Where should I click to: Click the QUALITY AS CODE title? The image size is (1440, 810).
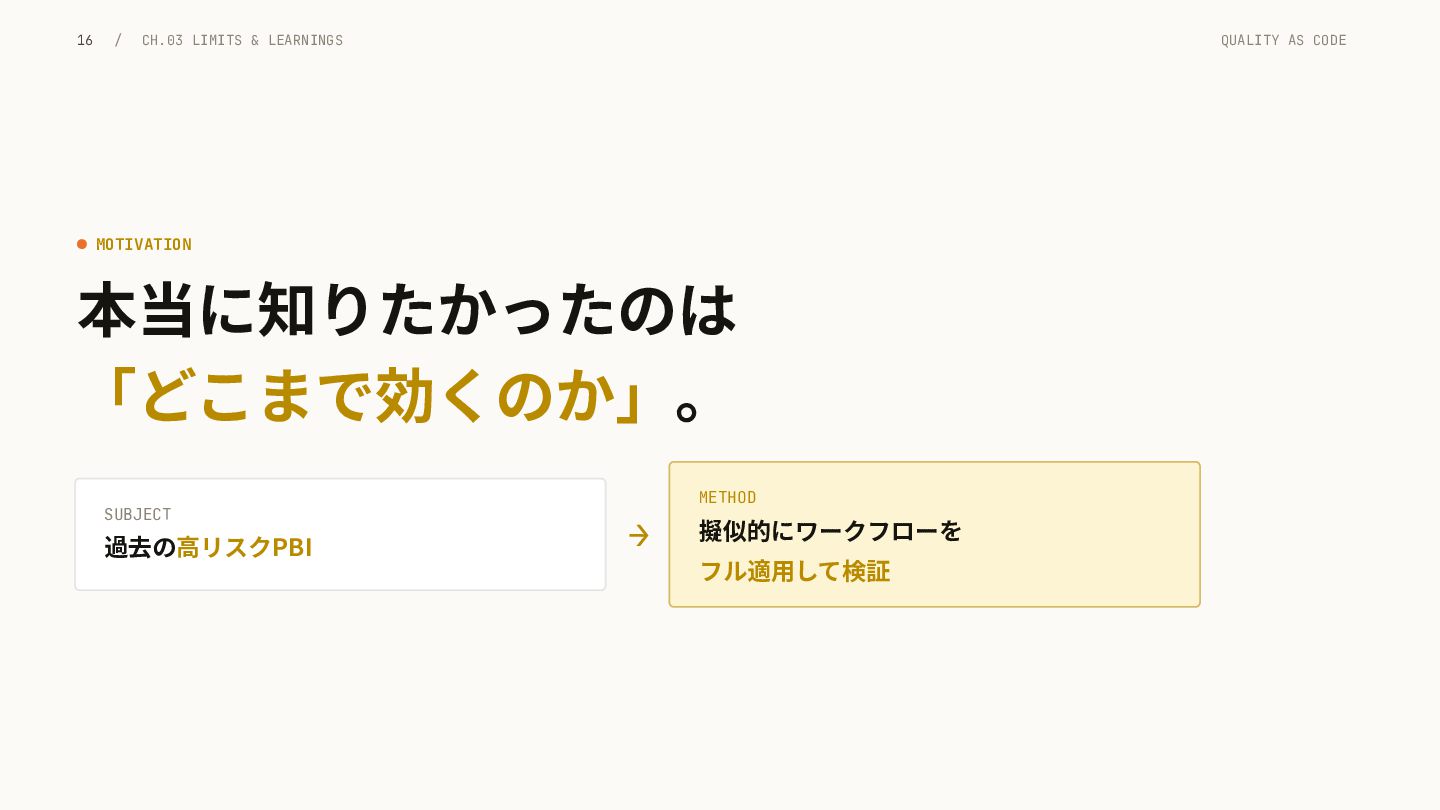[1283, 40]
